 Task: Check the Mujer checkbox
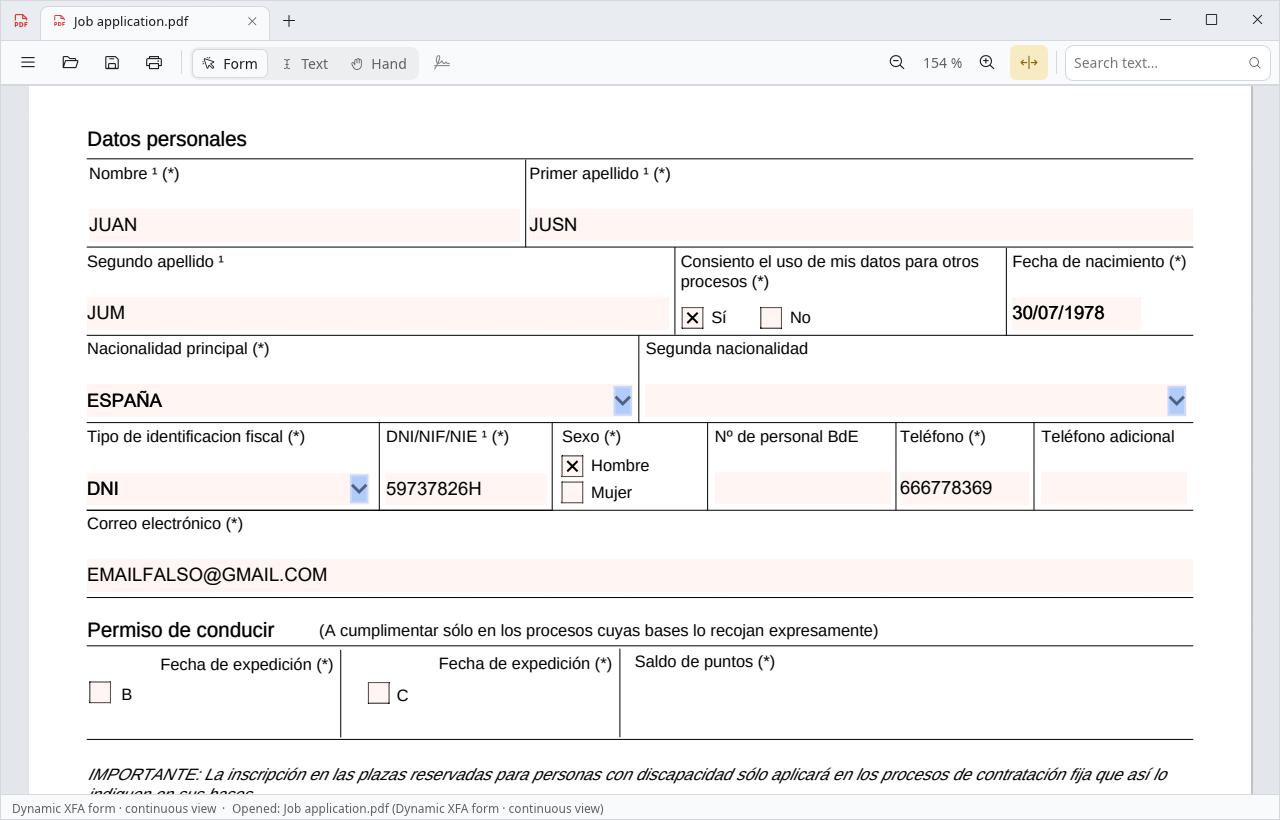click(x=572, y=492)
